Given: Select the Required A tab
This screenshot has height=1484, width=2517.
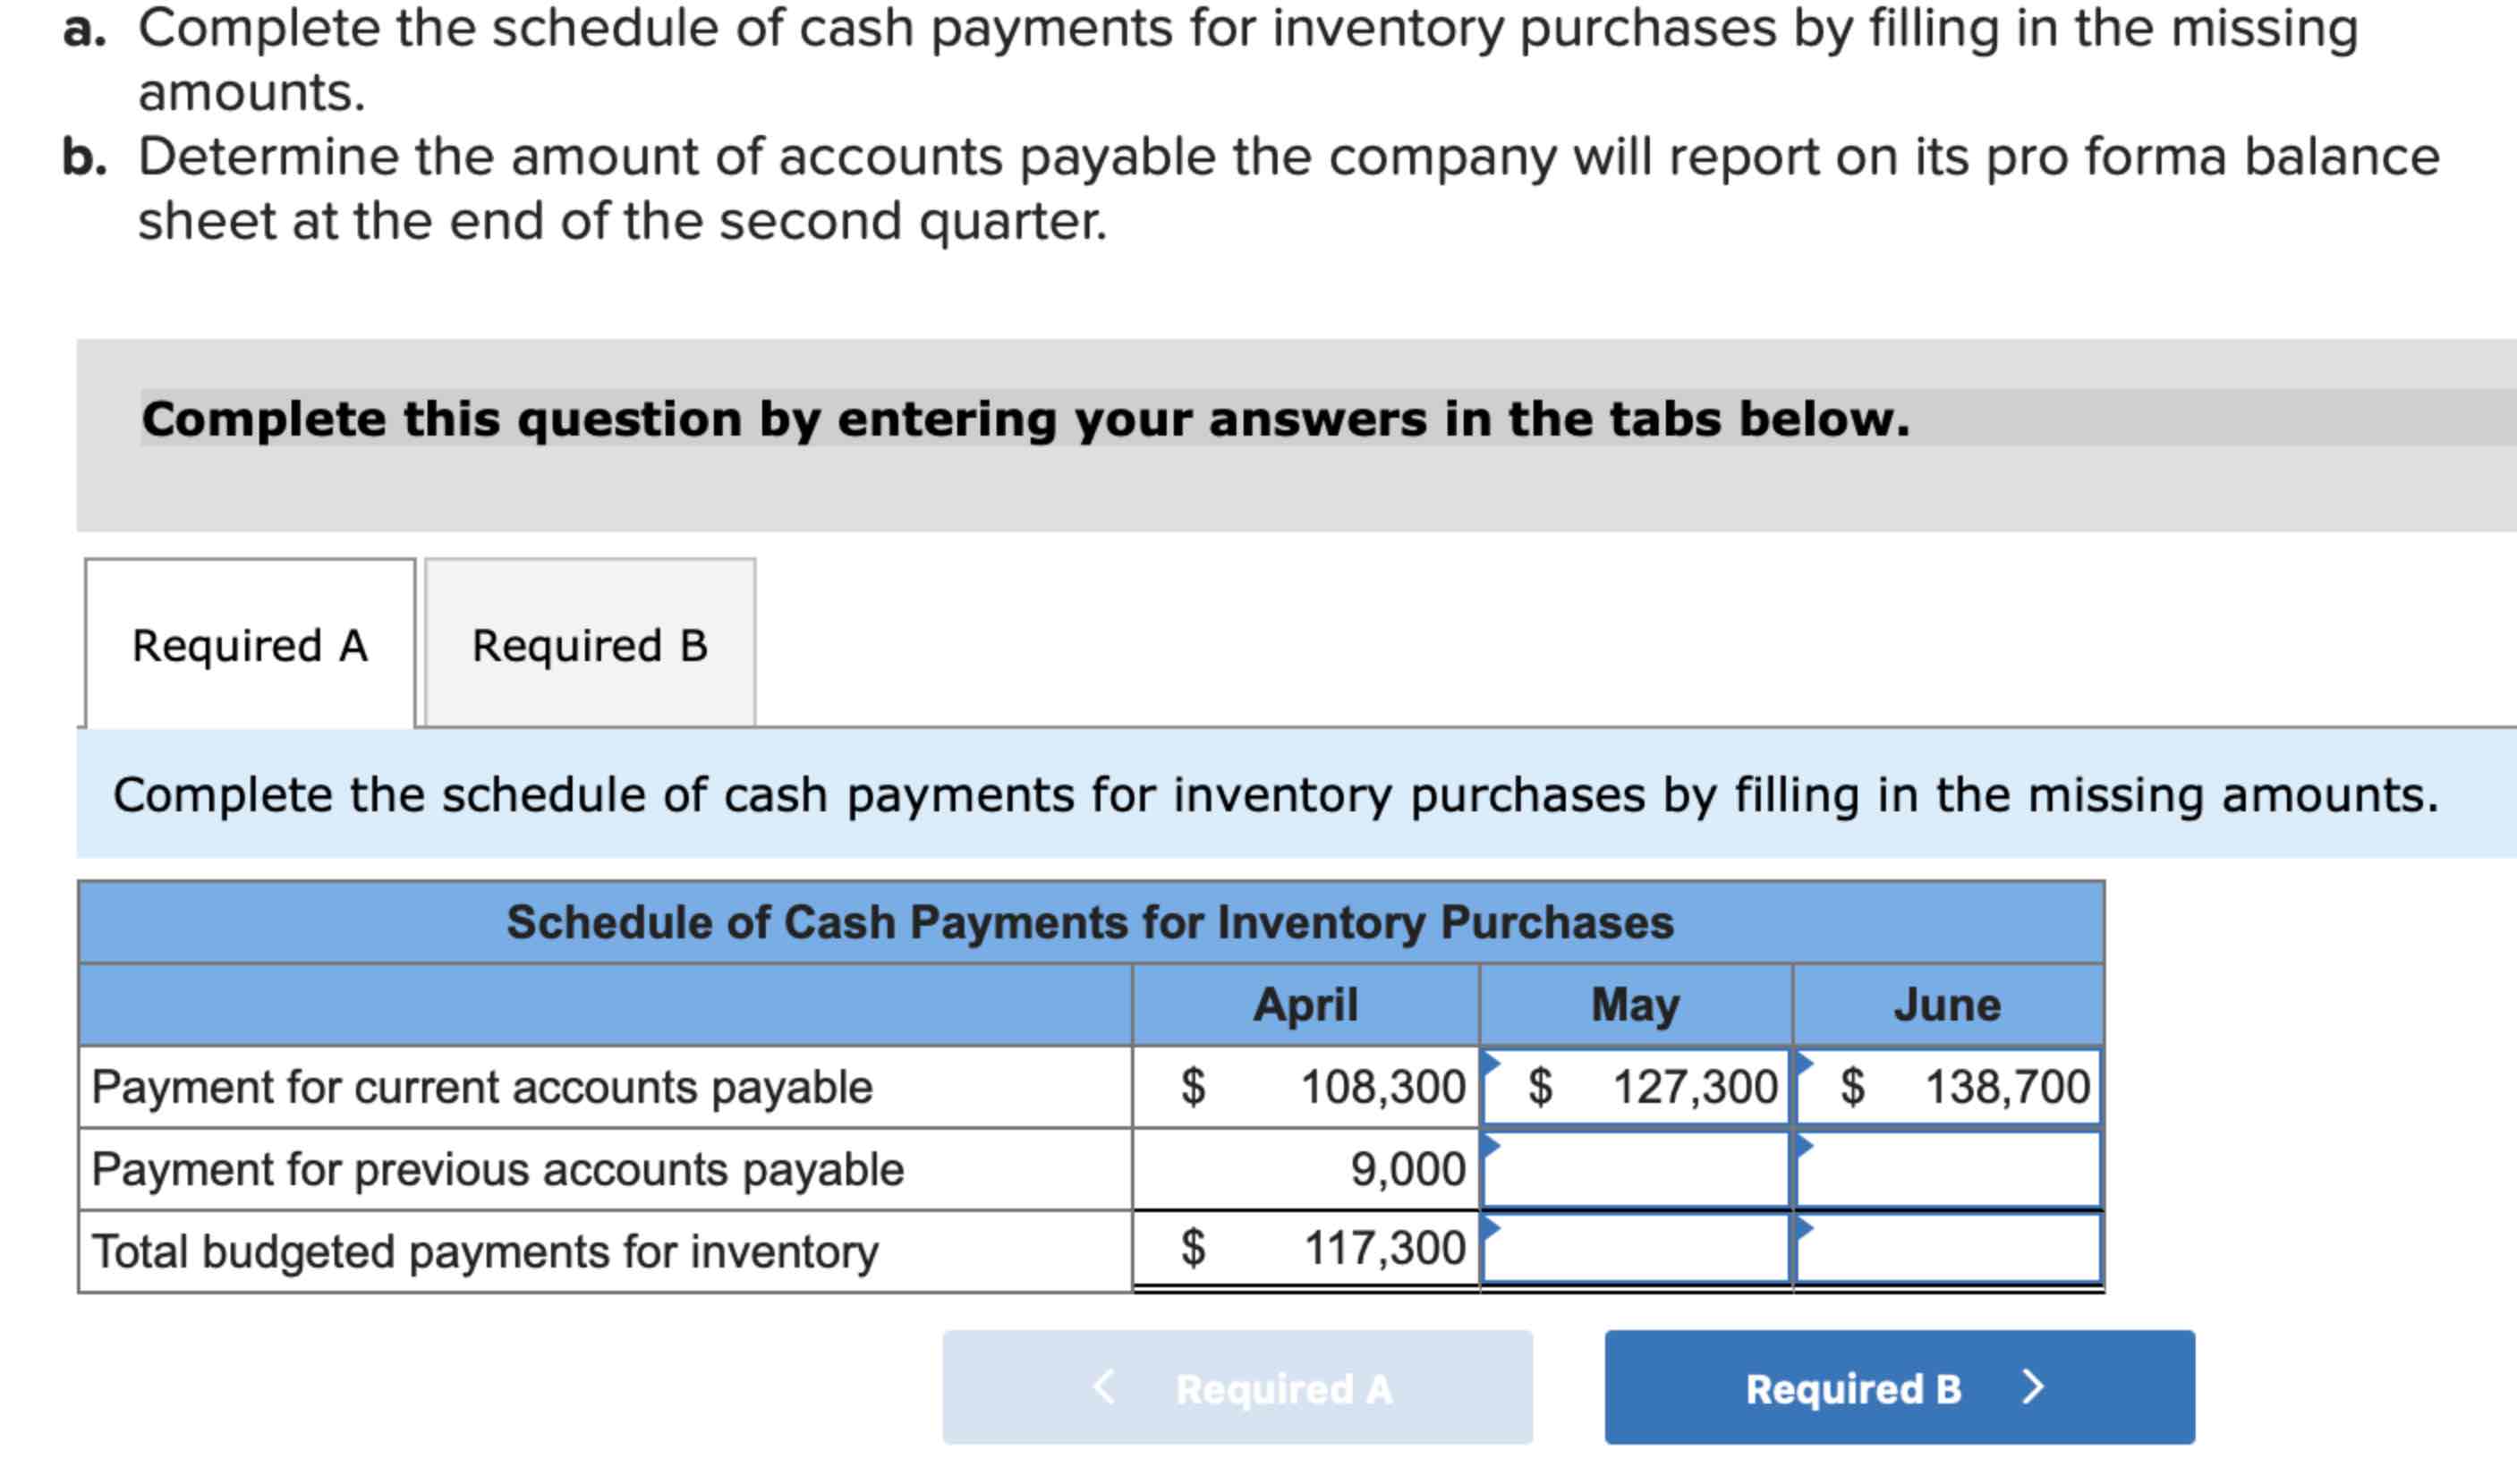Looking at the screenshot, I should pyautogui.click(x=248, y=647).
